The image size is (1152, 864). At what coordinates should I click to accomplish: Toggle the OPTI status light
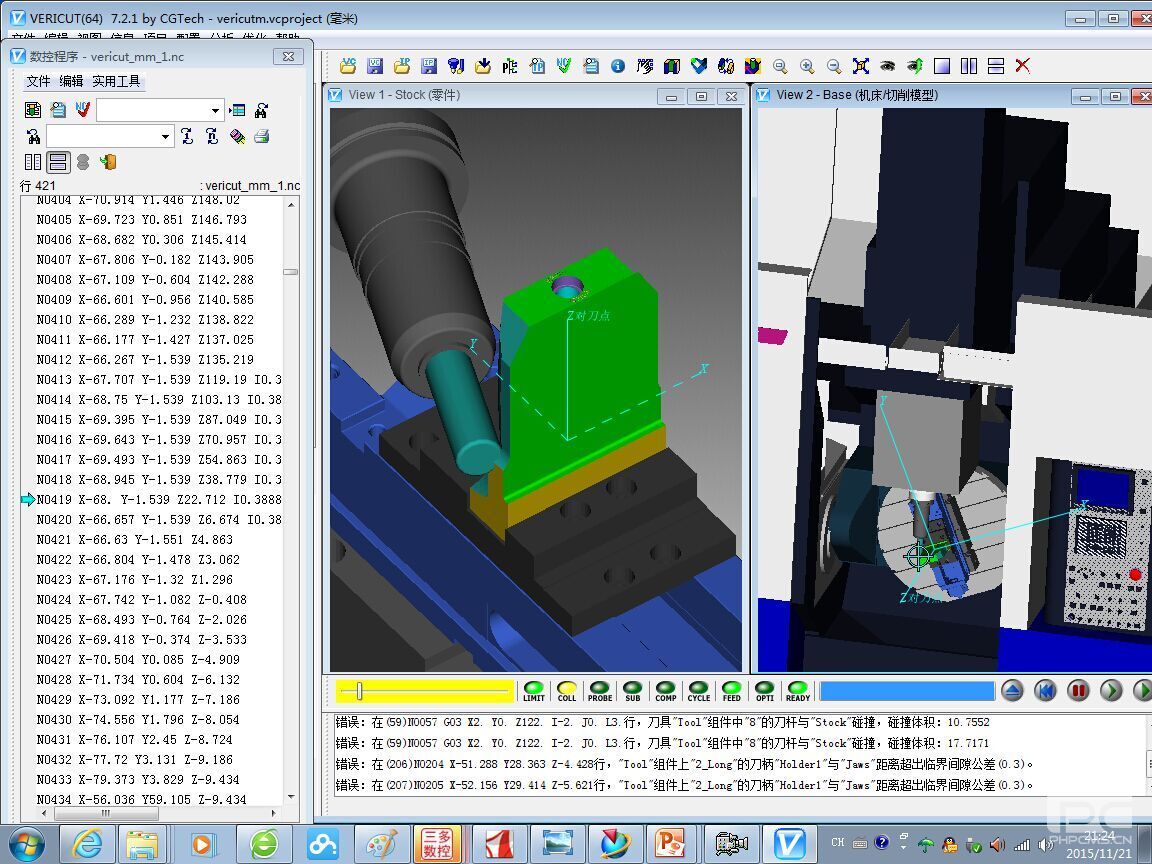tap(765, 691)
